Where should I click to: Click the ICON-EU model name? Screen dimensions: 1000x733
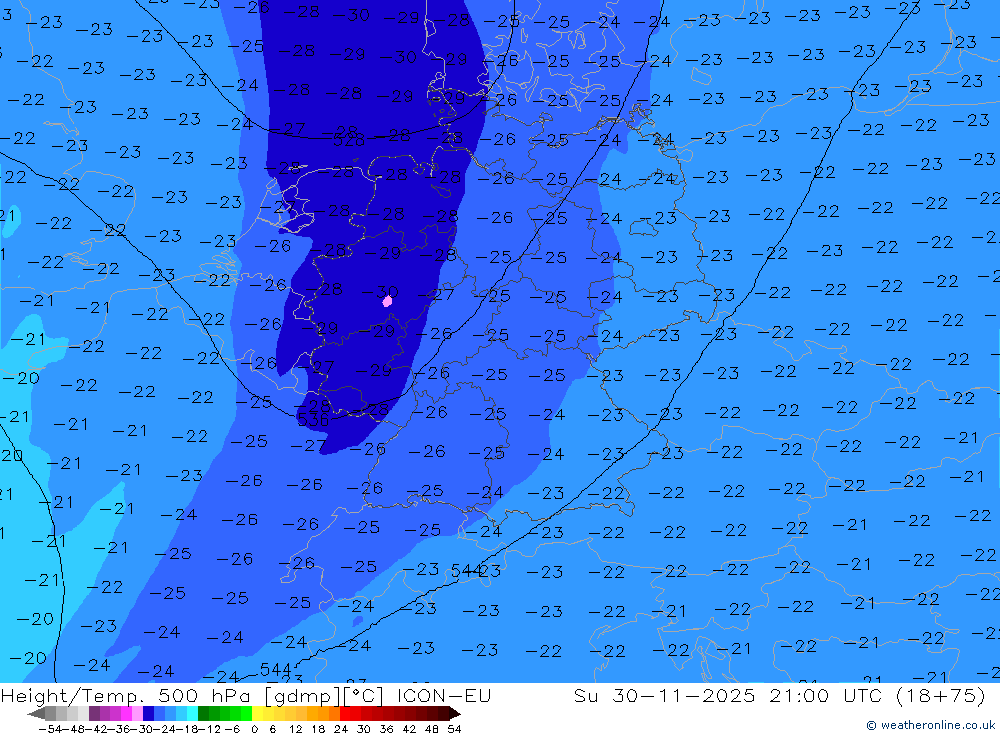tap(444, 695)
